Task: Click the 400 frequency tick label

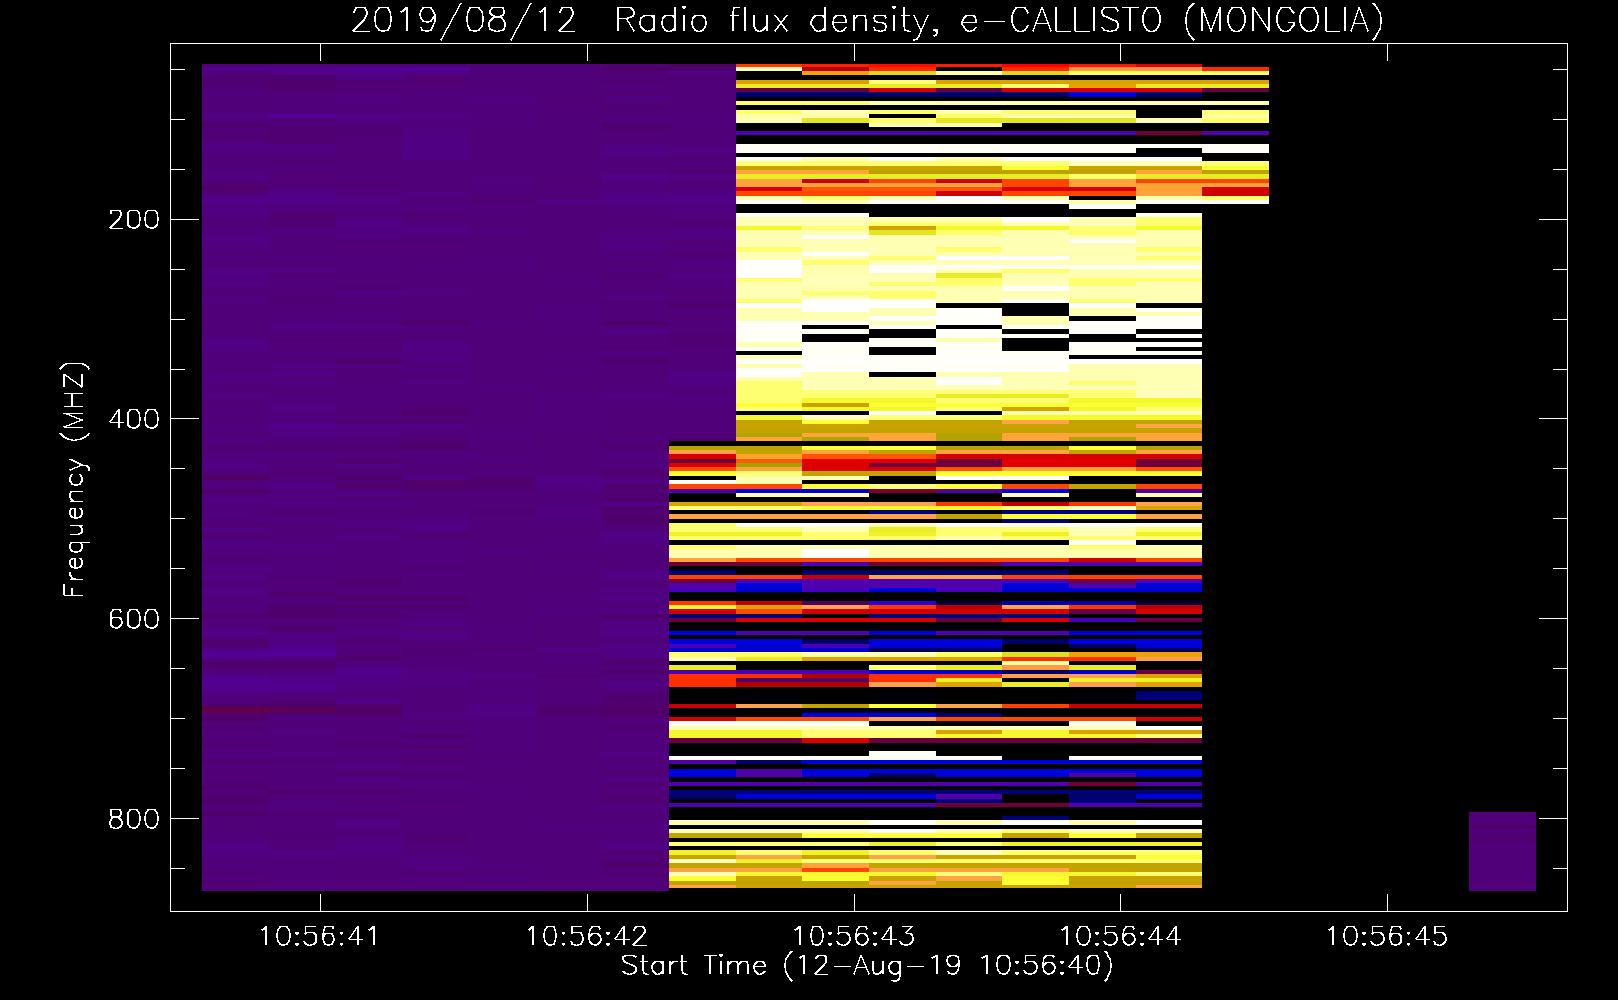Action: pos(134,419)
